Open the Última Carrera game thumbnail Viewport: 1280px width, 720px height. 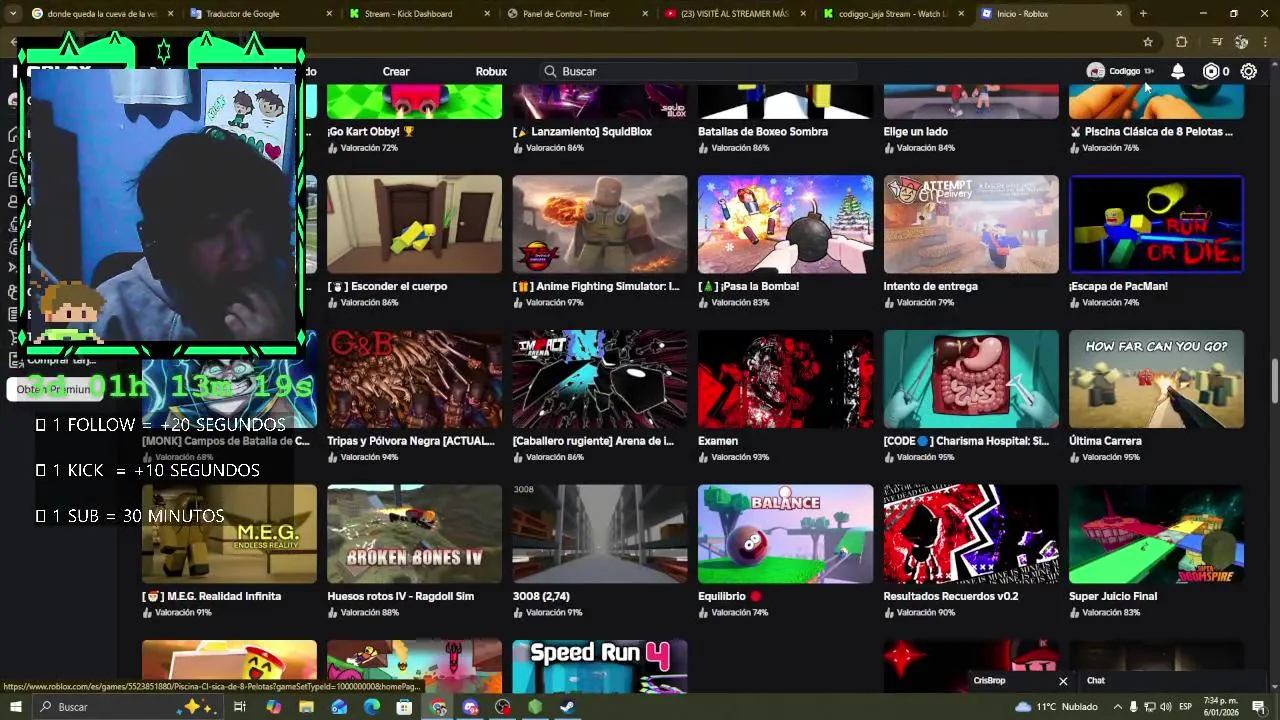coord(1156,379)
